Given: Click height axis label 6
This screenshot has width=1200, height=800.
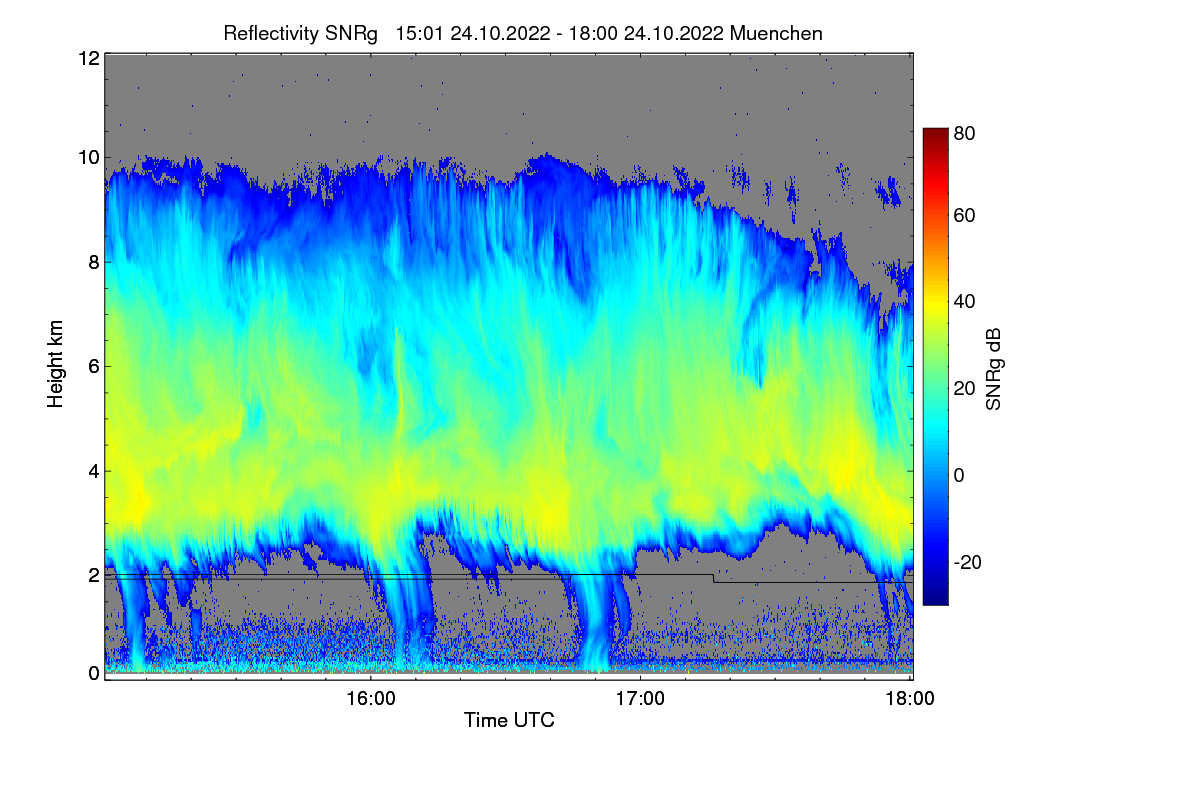Looking at the screenshot, I should pos(93,367).
